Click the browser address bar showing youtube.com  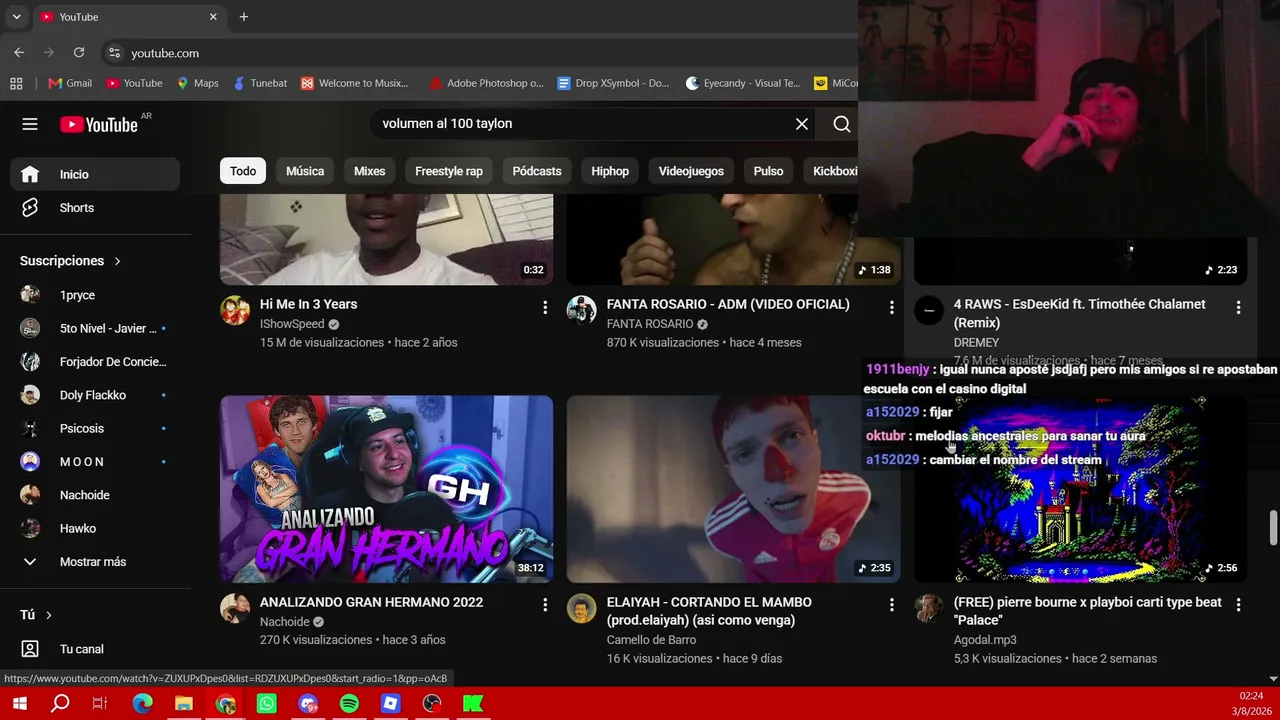click(x=480, y=53)
